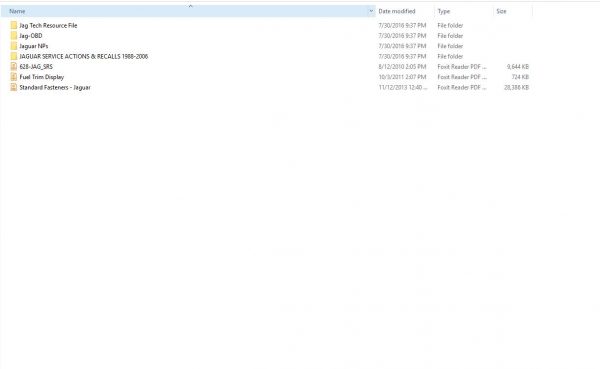
Task: Click the Jaguar NPs folder icon
Action: [14, 46]
